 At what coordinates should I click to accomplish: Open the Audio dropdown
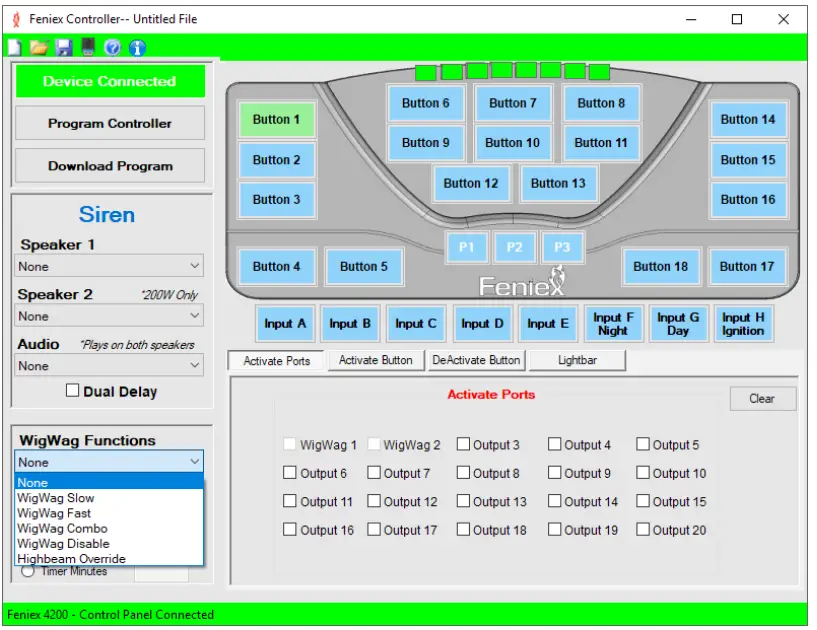click(109, 366)
